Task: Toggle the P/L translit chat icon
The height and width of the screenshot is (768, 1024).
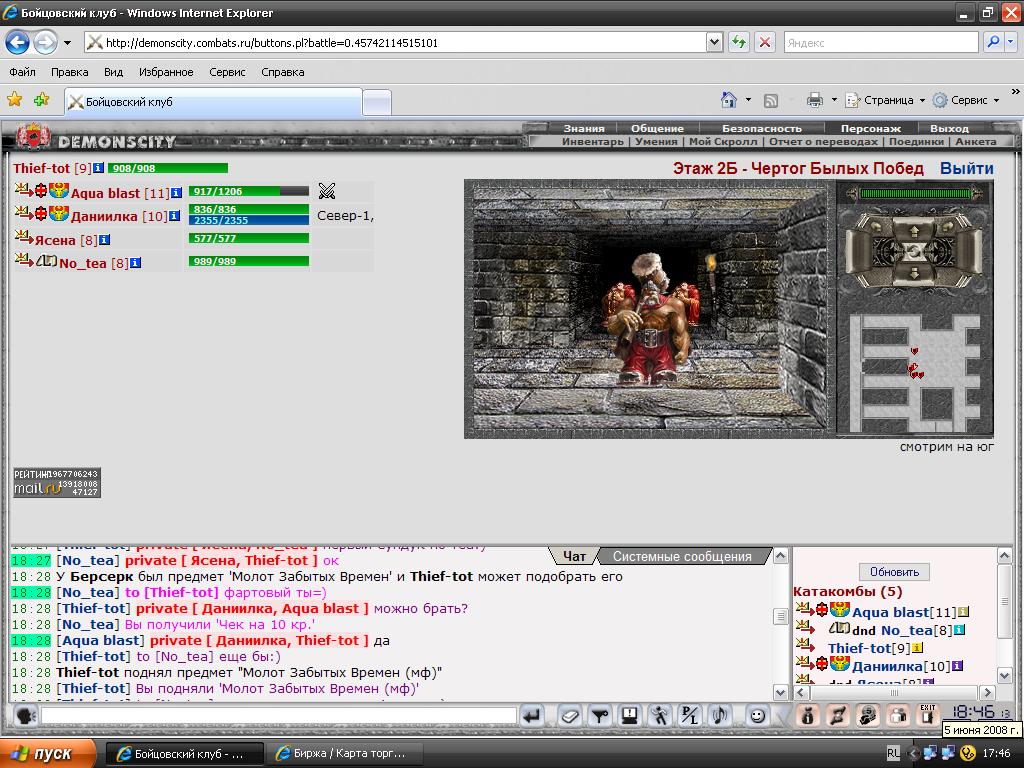Action: [x=690, y=716]
